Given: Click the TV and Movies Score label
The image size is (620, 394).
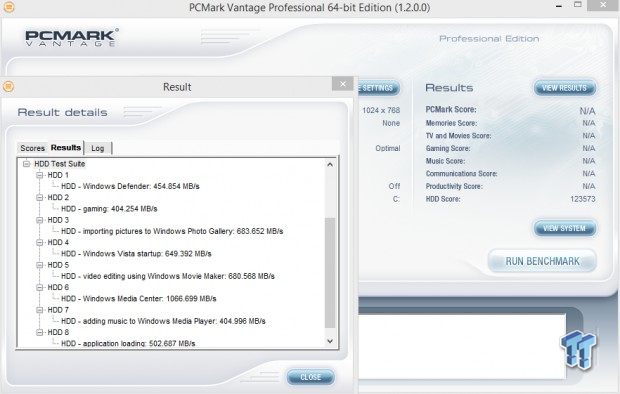Looking at the screenshot, I should (x=458, y=136).
